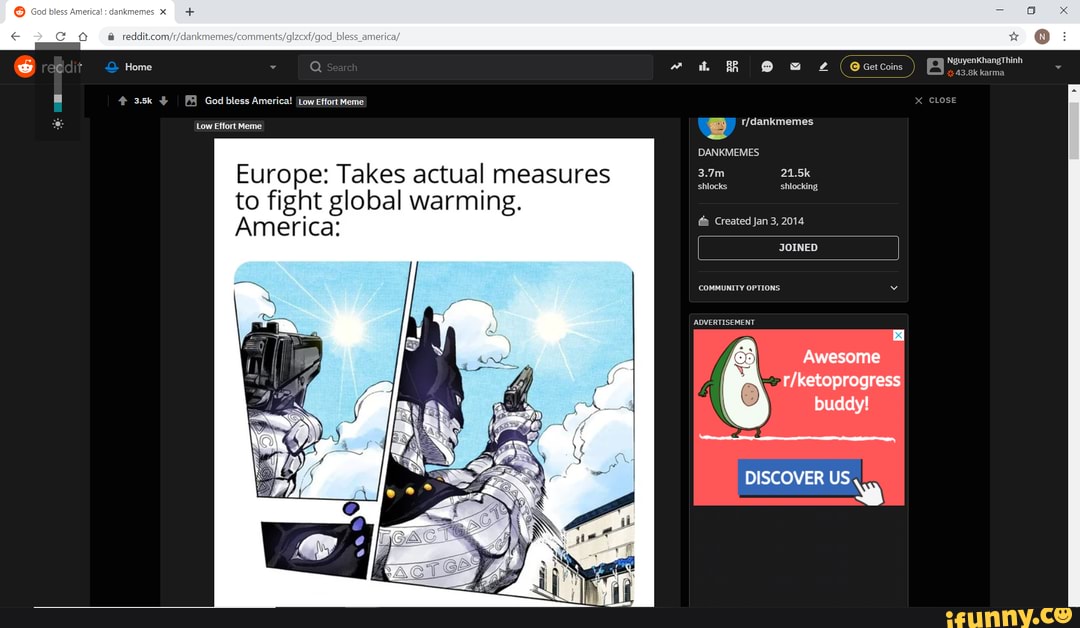Viewport: 1080px width, 628px height.
Task: Reload the page
Action: click(61, 36)
